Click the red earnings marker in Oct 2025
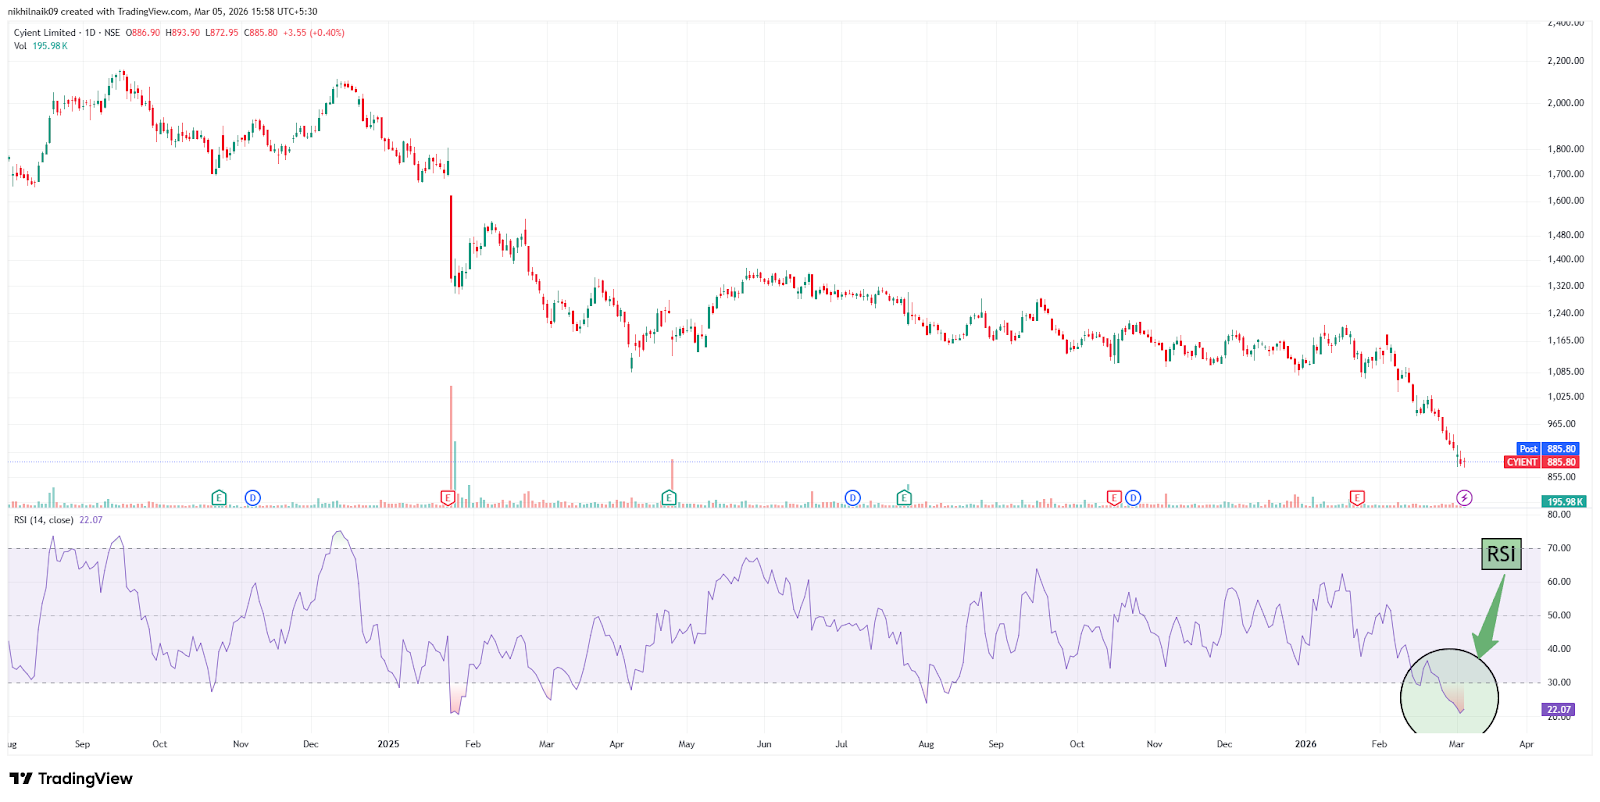This screenshot has height=802, width=1600. pyautogui.click(x=1114, y=498)
